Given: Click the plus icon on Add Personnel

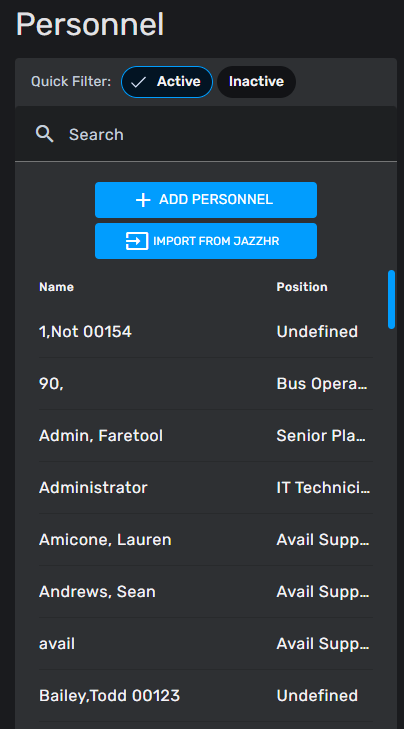Looking at the screenshot, I should (x=143, y=200).
